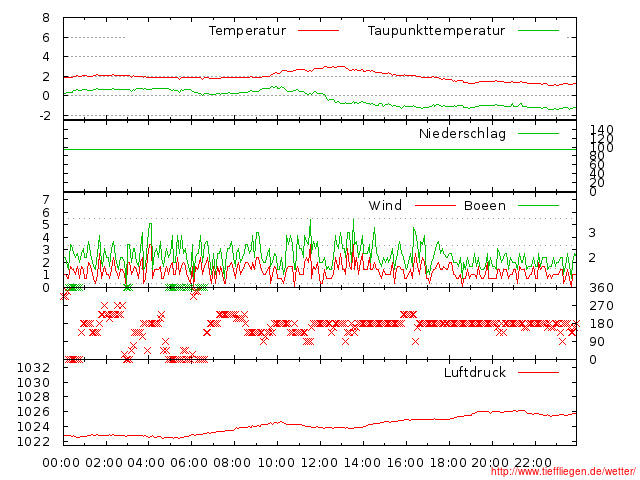Open the tieffliegen.de/wetter link
Viewport: 640px width, 480px height.
point(563,472)
